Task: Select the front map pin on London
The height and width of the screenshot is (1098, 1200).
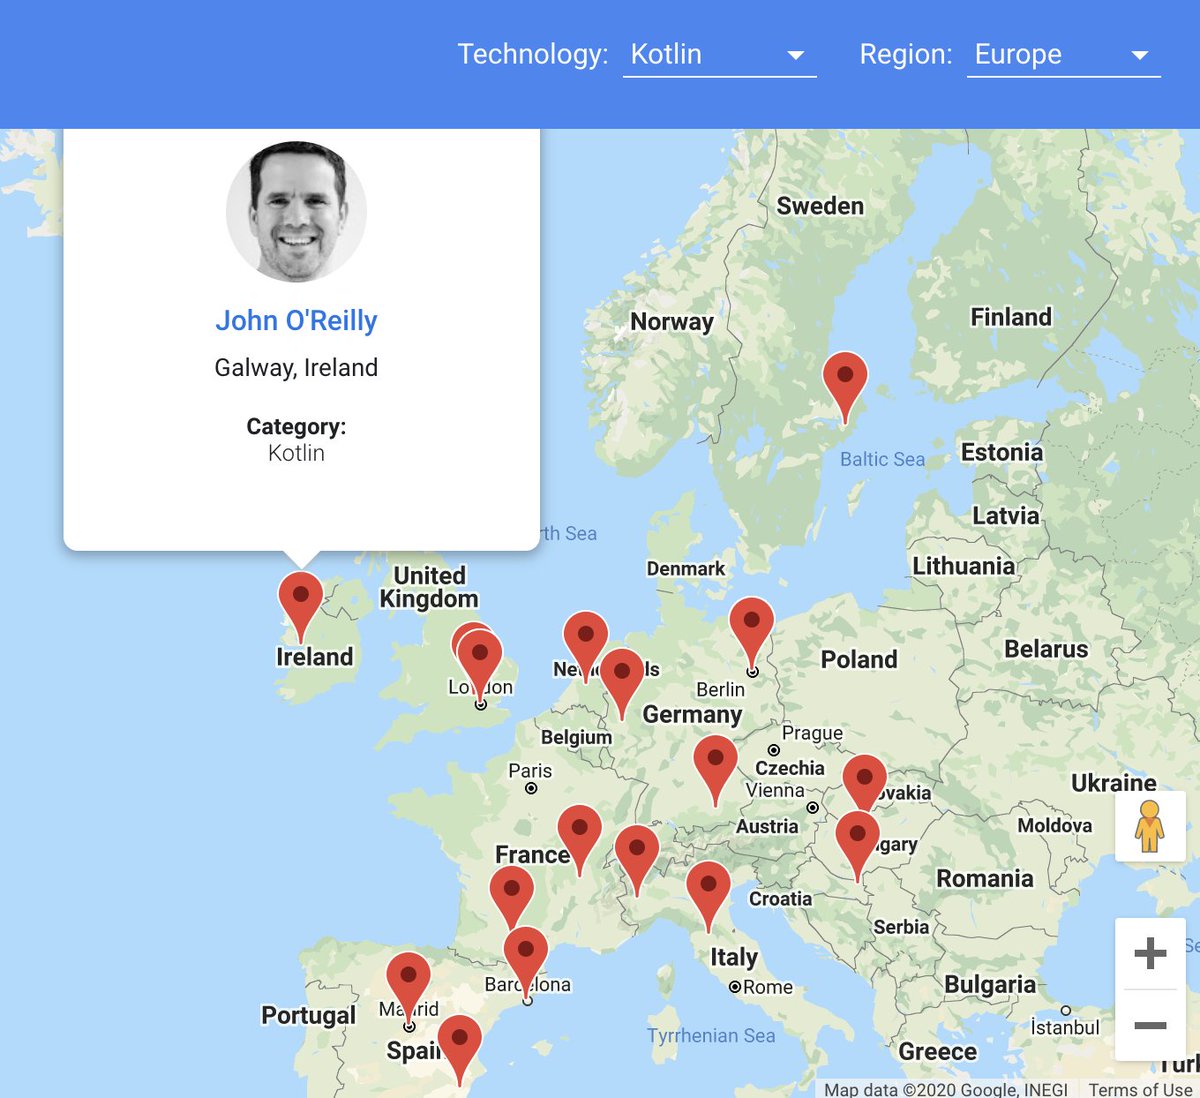Action: tap(480, 665)
